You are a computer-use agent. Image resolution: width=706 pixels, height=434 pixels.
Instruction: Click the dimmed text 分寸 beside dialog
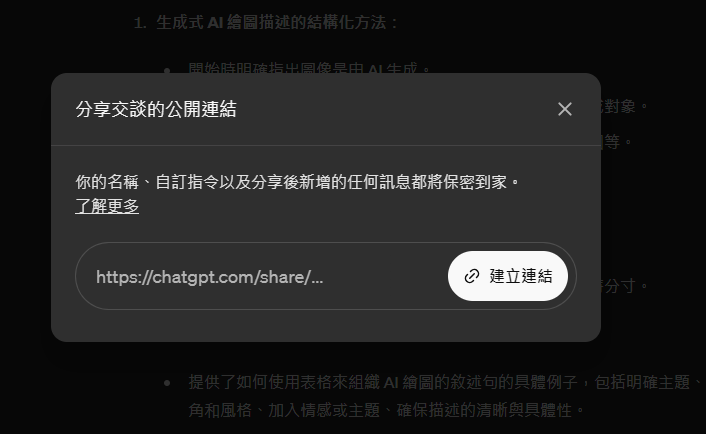[x=620, y=286]
